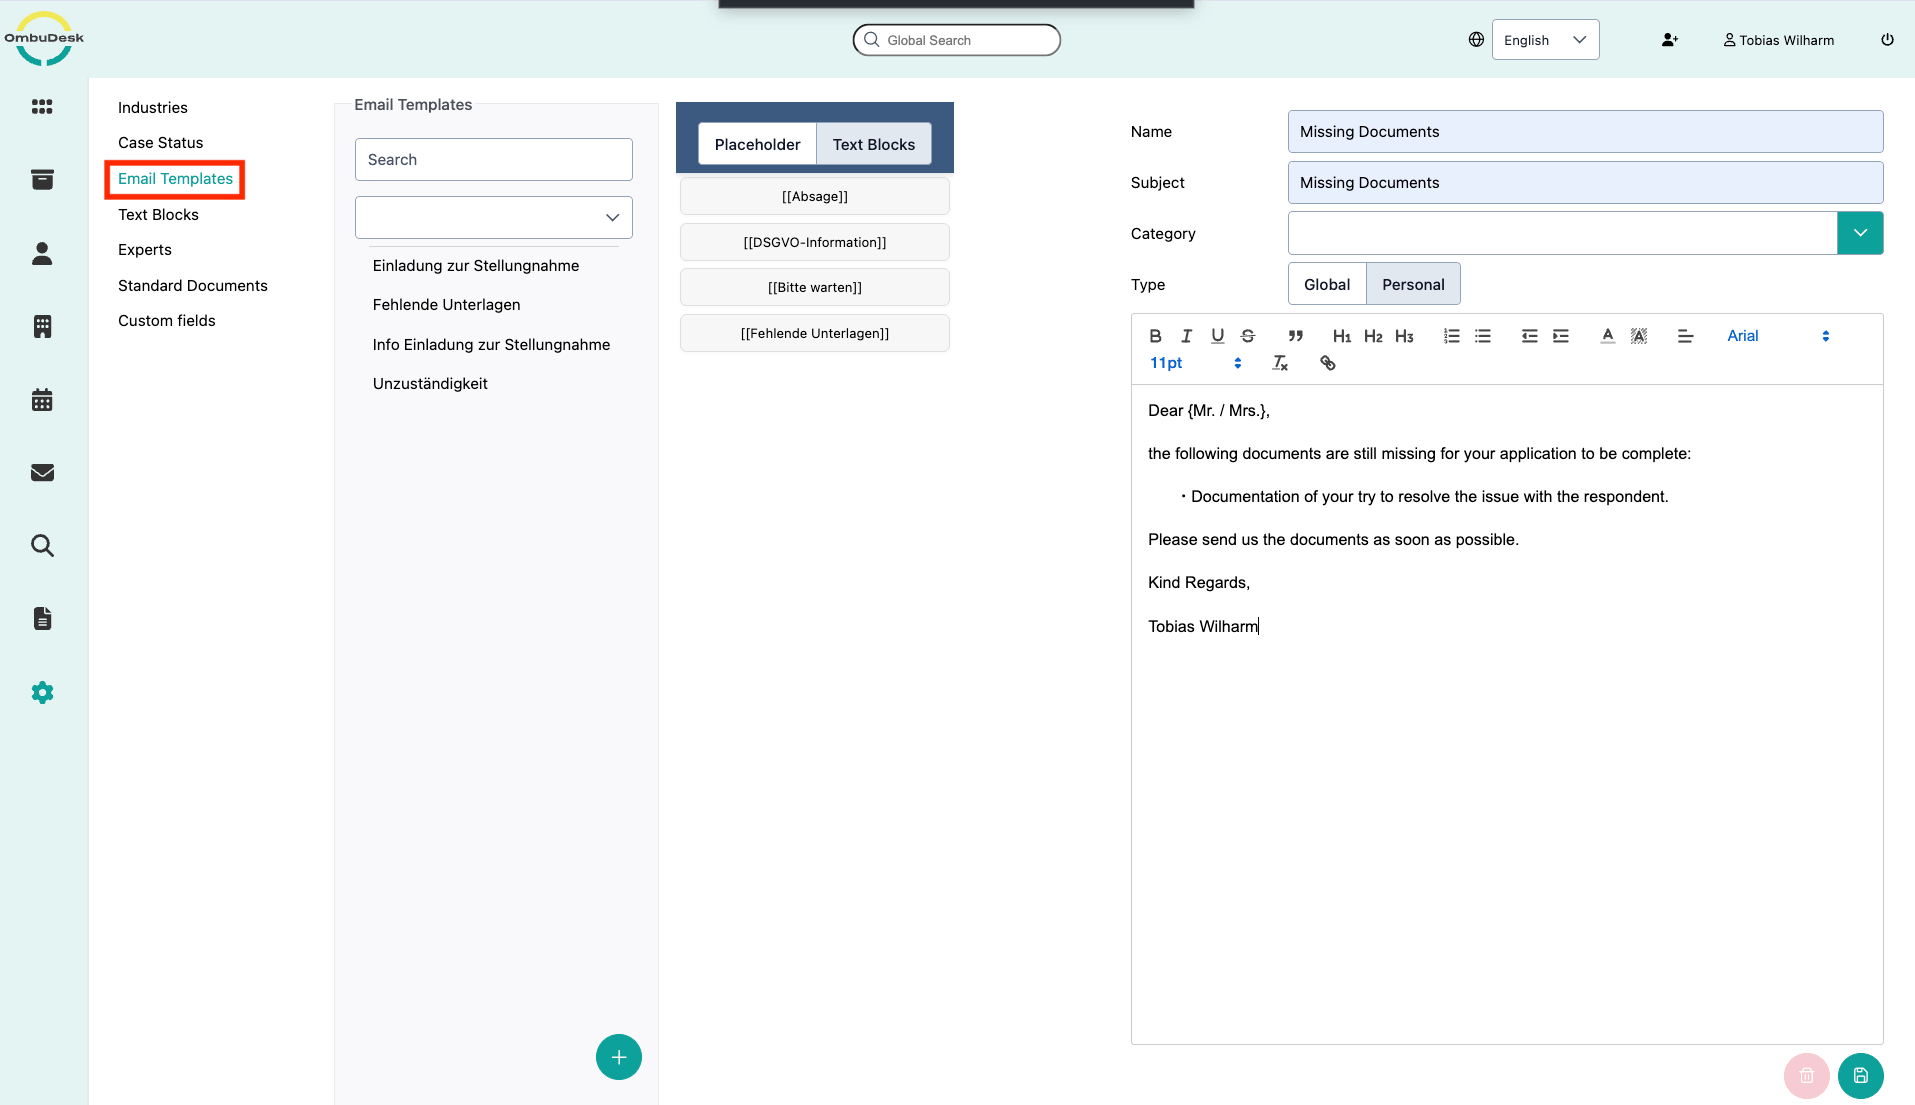Click the save template icon button
Image resolution: width=1915 pixels, height=1105 pixels.
[x=1860, y=1076]
